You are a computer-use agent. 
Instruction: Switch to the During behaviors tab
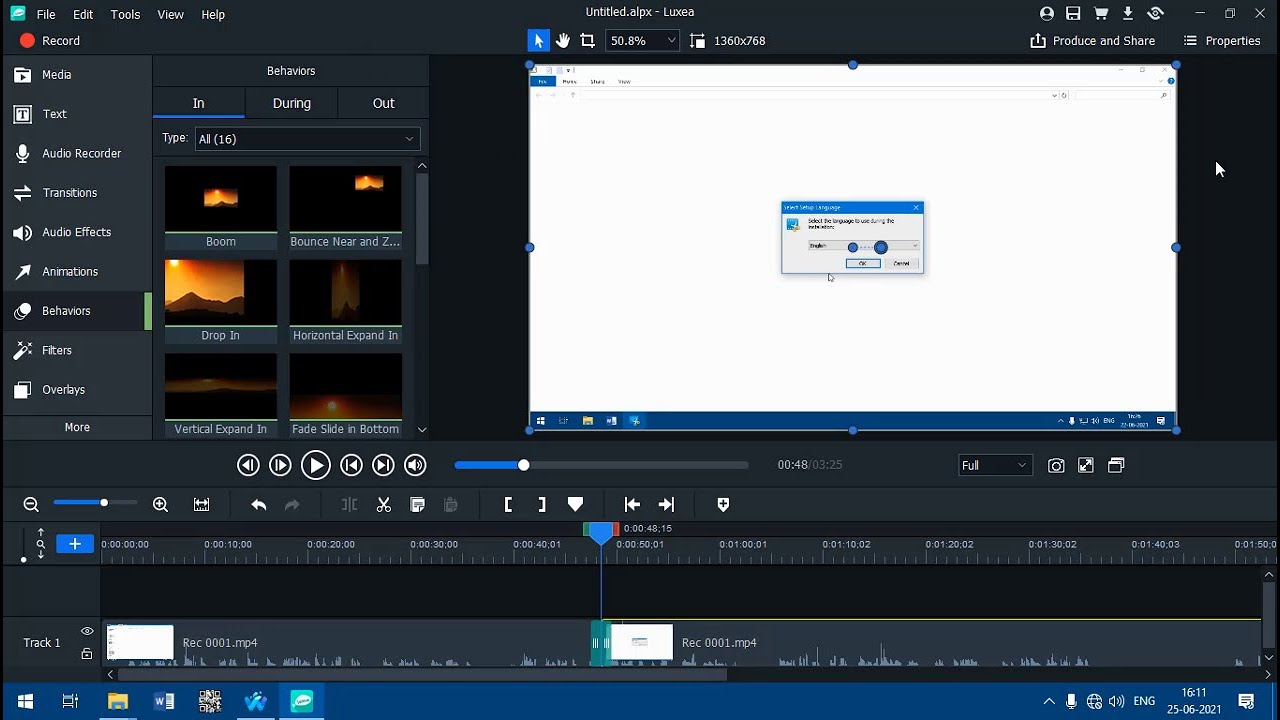(x=292, y=103)
